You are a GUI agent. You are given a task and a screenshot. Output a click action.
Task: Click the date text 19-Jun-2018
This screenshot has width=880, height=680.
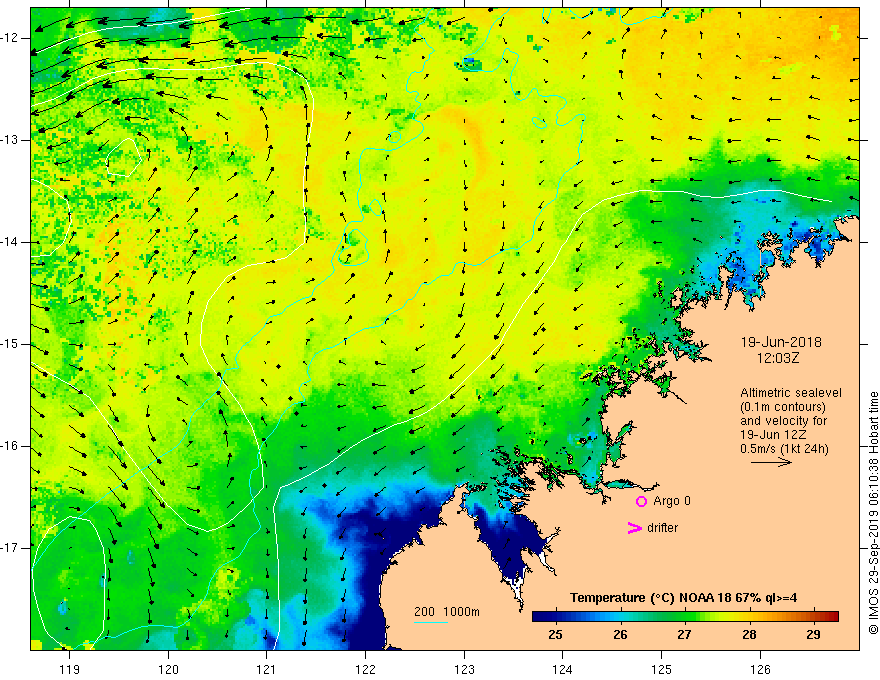(x=781, y=342)
